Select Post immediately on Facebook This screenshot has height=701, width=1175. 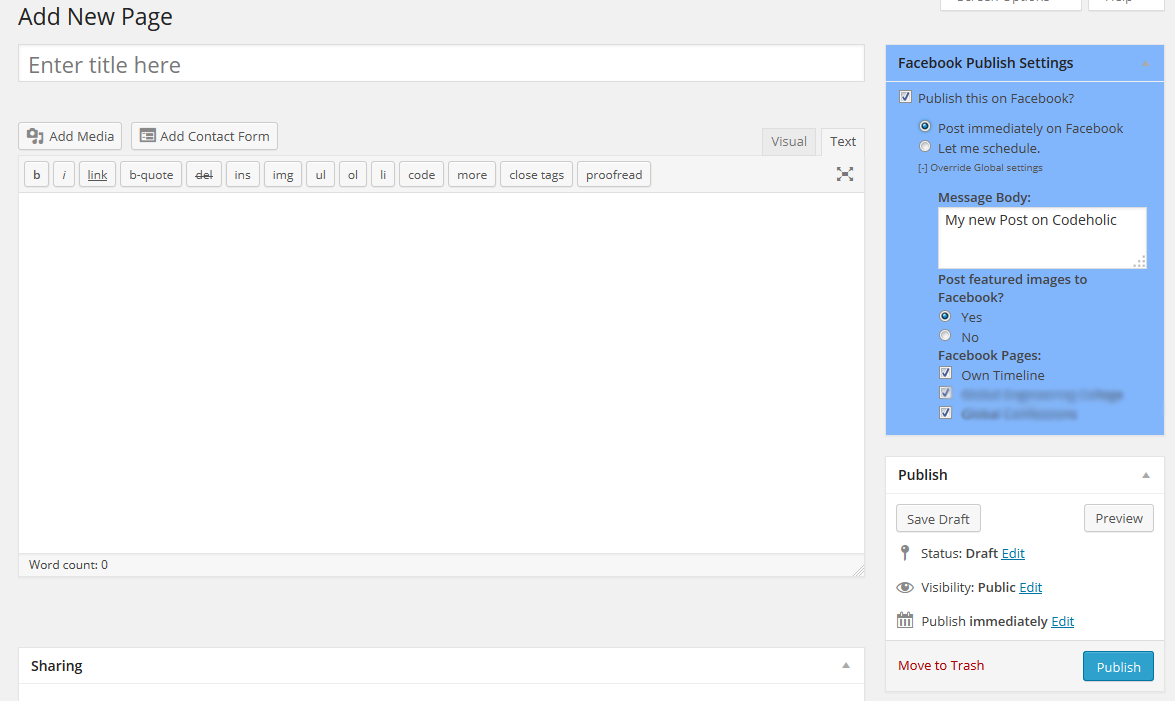[x=925, y=126]
